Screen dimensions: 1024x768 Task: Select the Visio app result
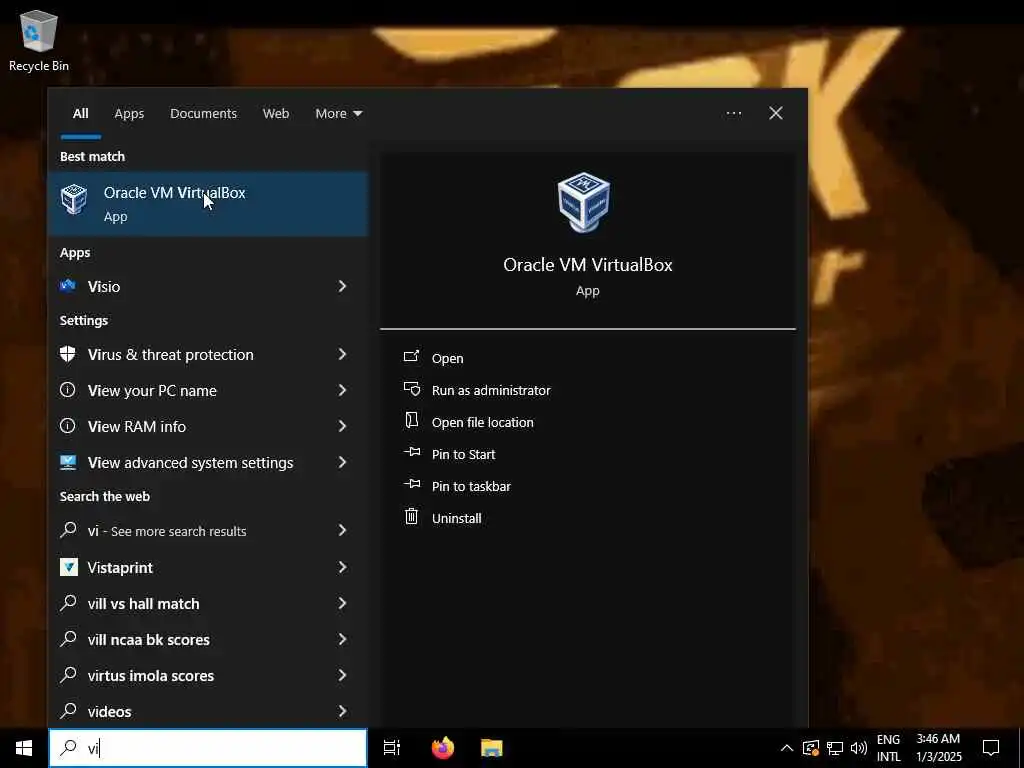[x=208, y=286]
